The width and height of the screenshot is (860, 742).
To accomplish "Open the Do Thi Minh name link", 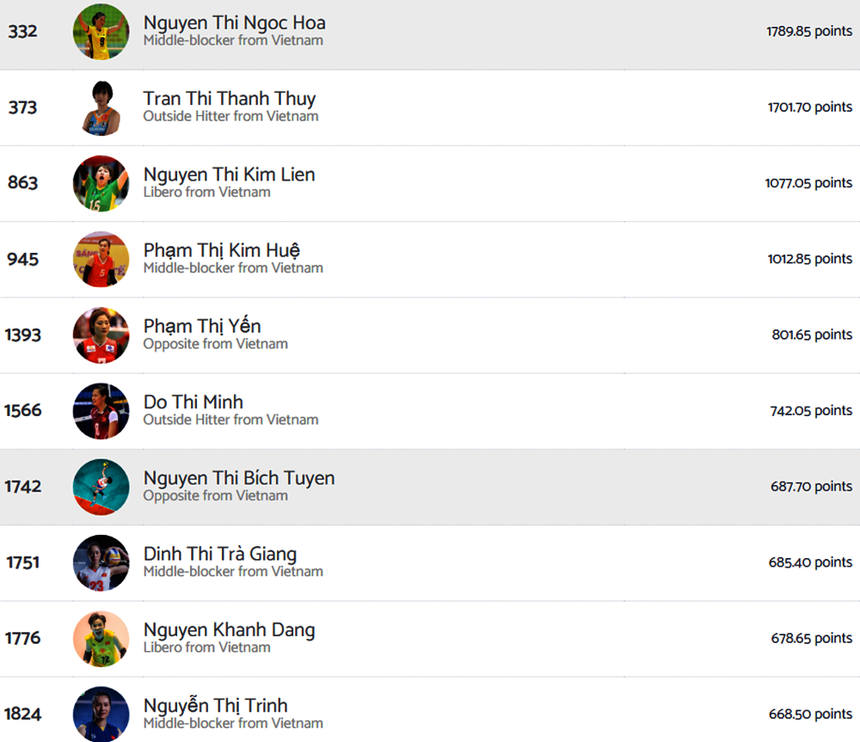I will (193, 402).
